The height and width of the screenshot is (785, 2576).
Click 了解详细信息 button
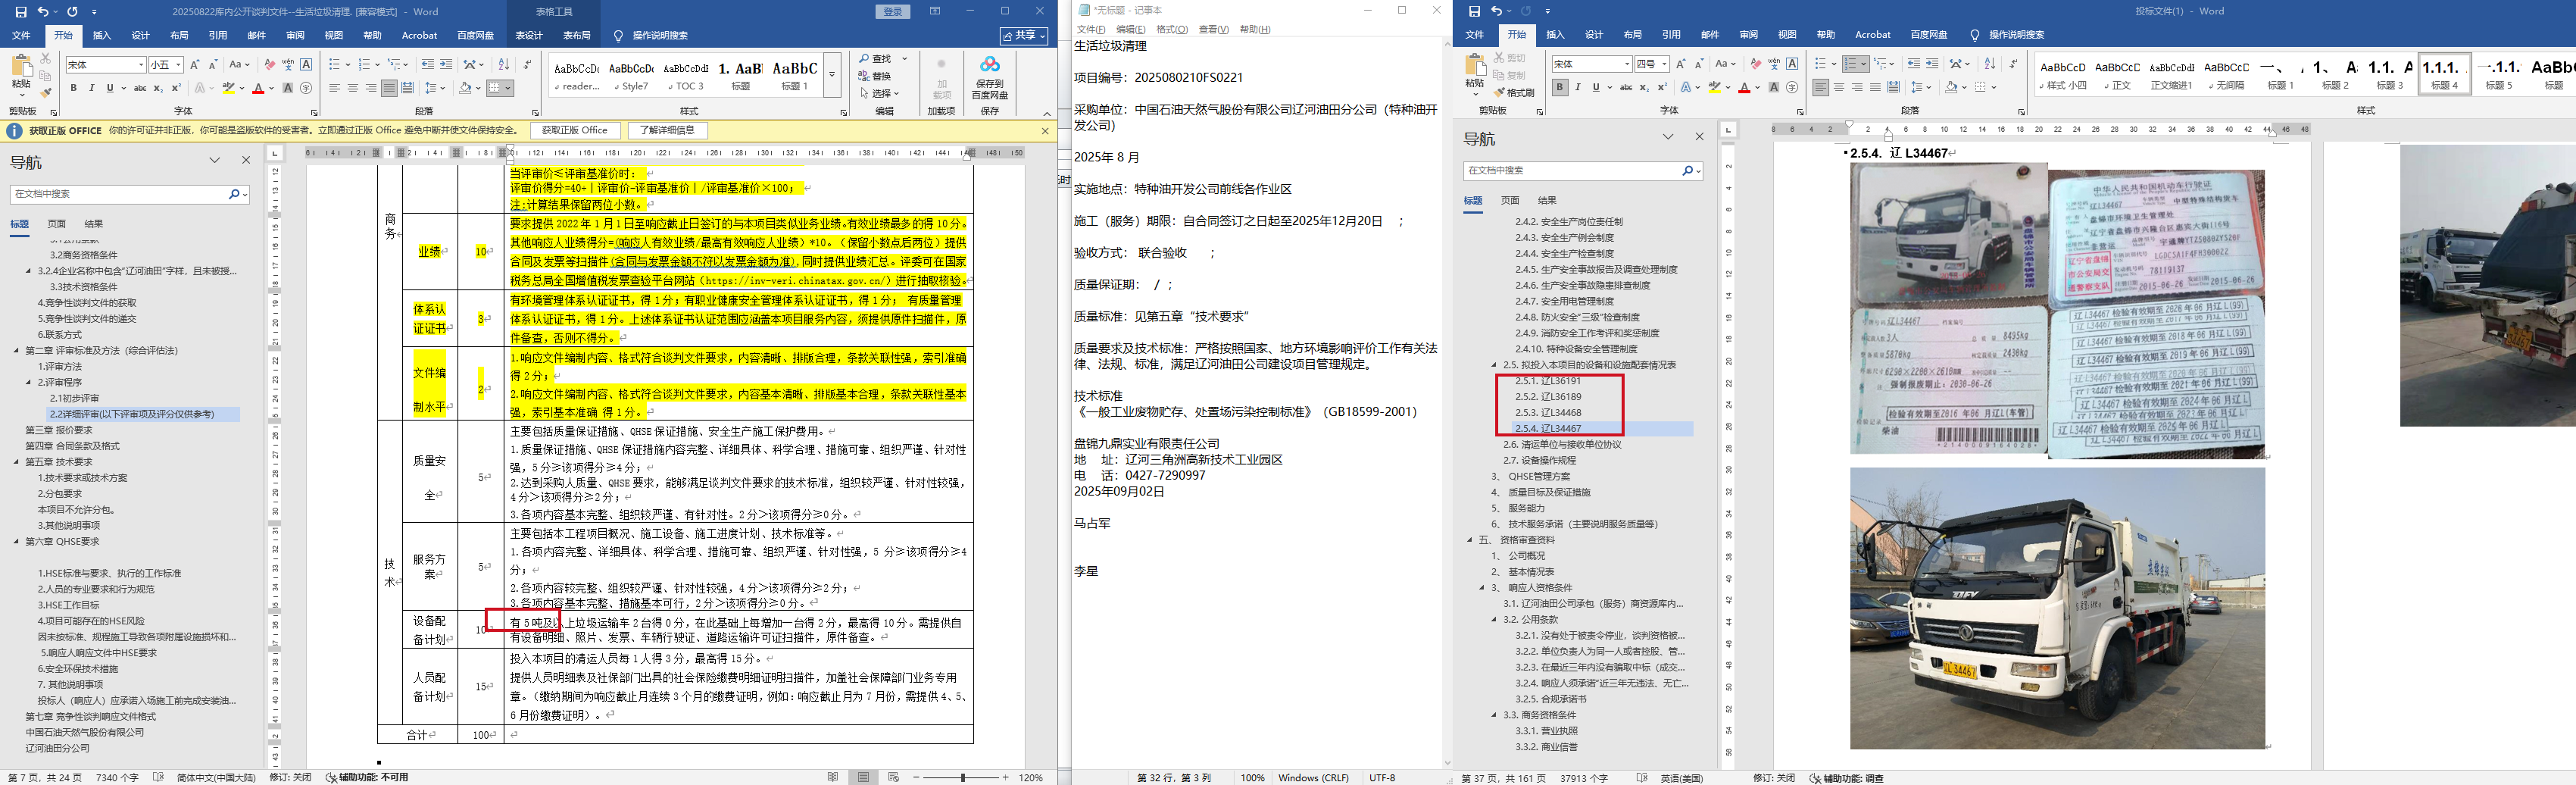click(667, 131)
